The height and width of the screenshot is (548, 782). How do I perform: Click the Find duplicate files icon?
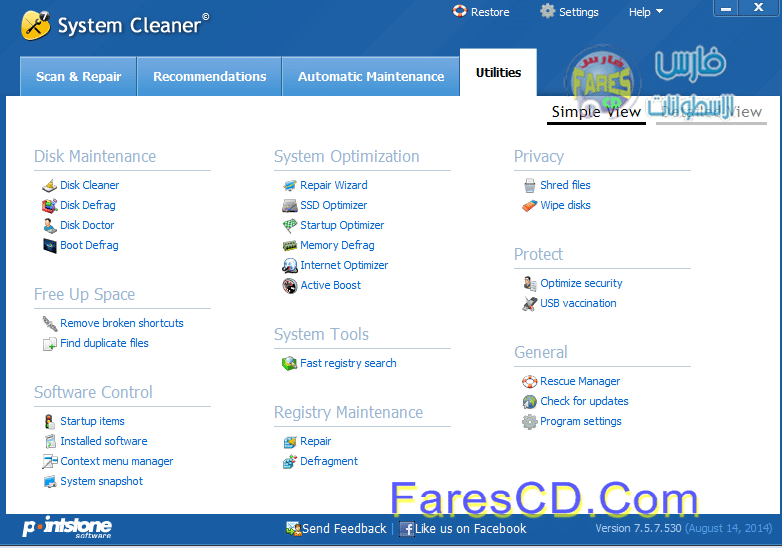coord(49,344)
